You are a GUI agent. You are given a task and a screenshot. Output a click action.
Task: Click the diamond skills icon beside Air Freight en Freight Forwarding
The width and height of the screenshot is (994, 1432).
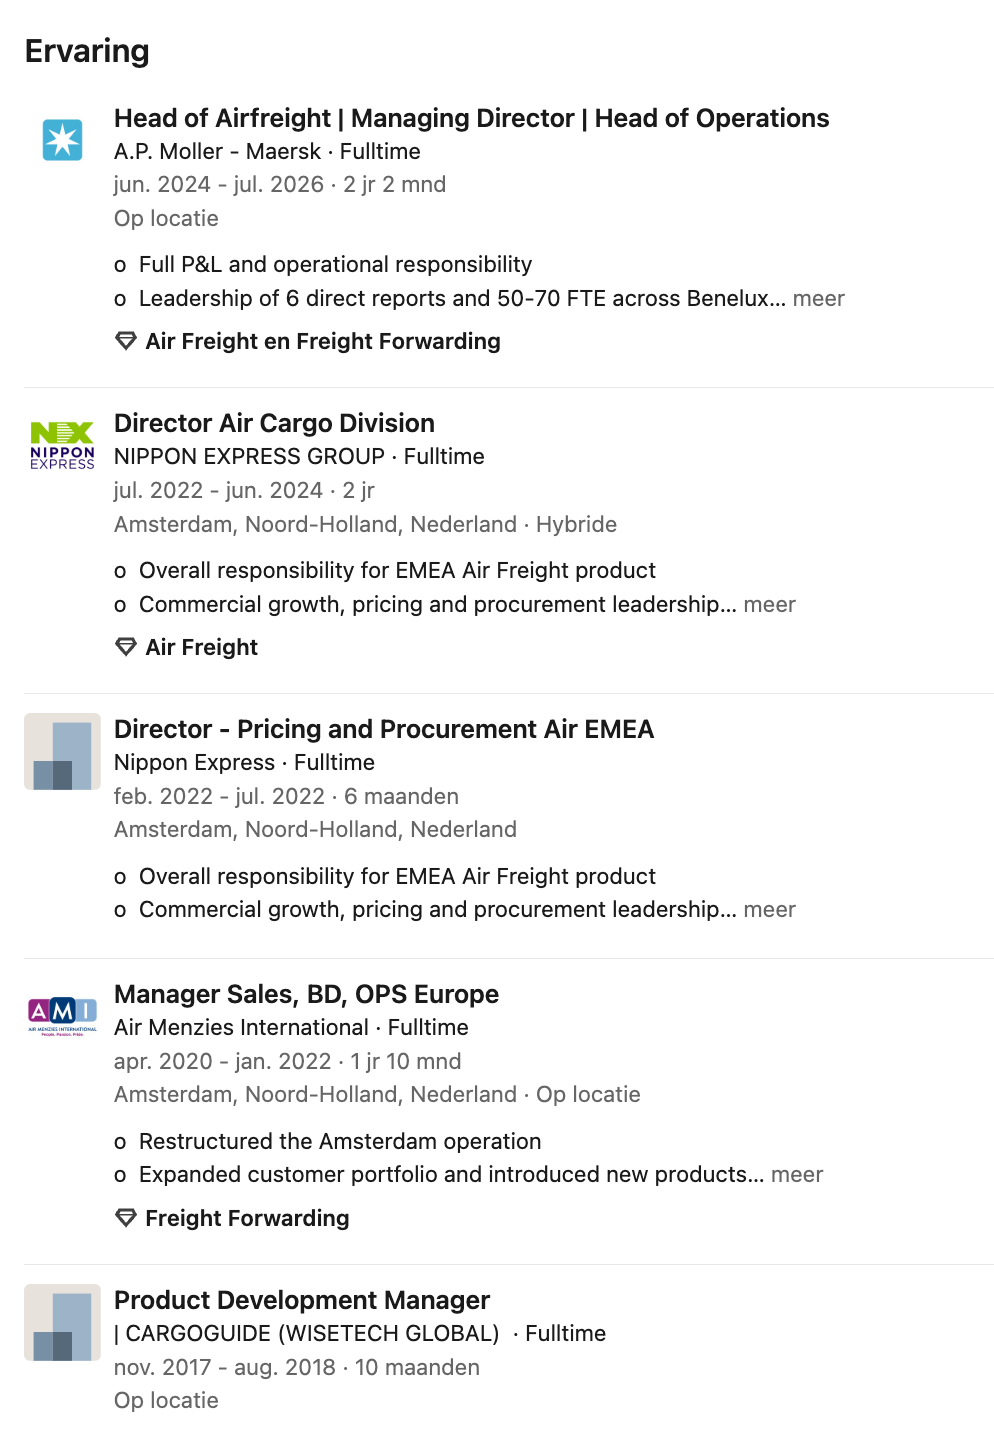126,341
